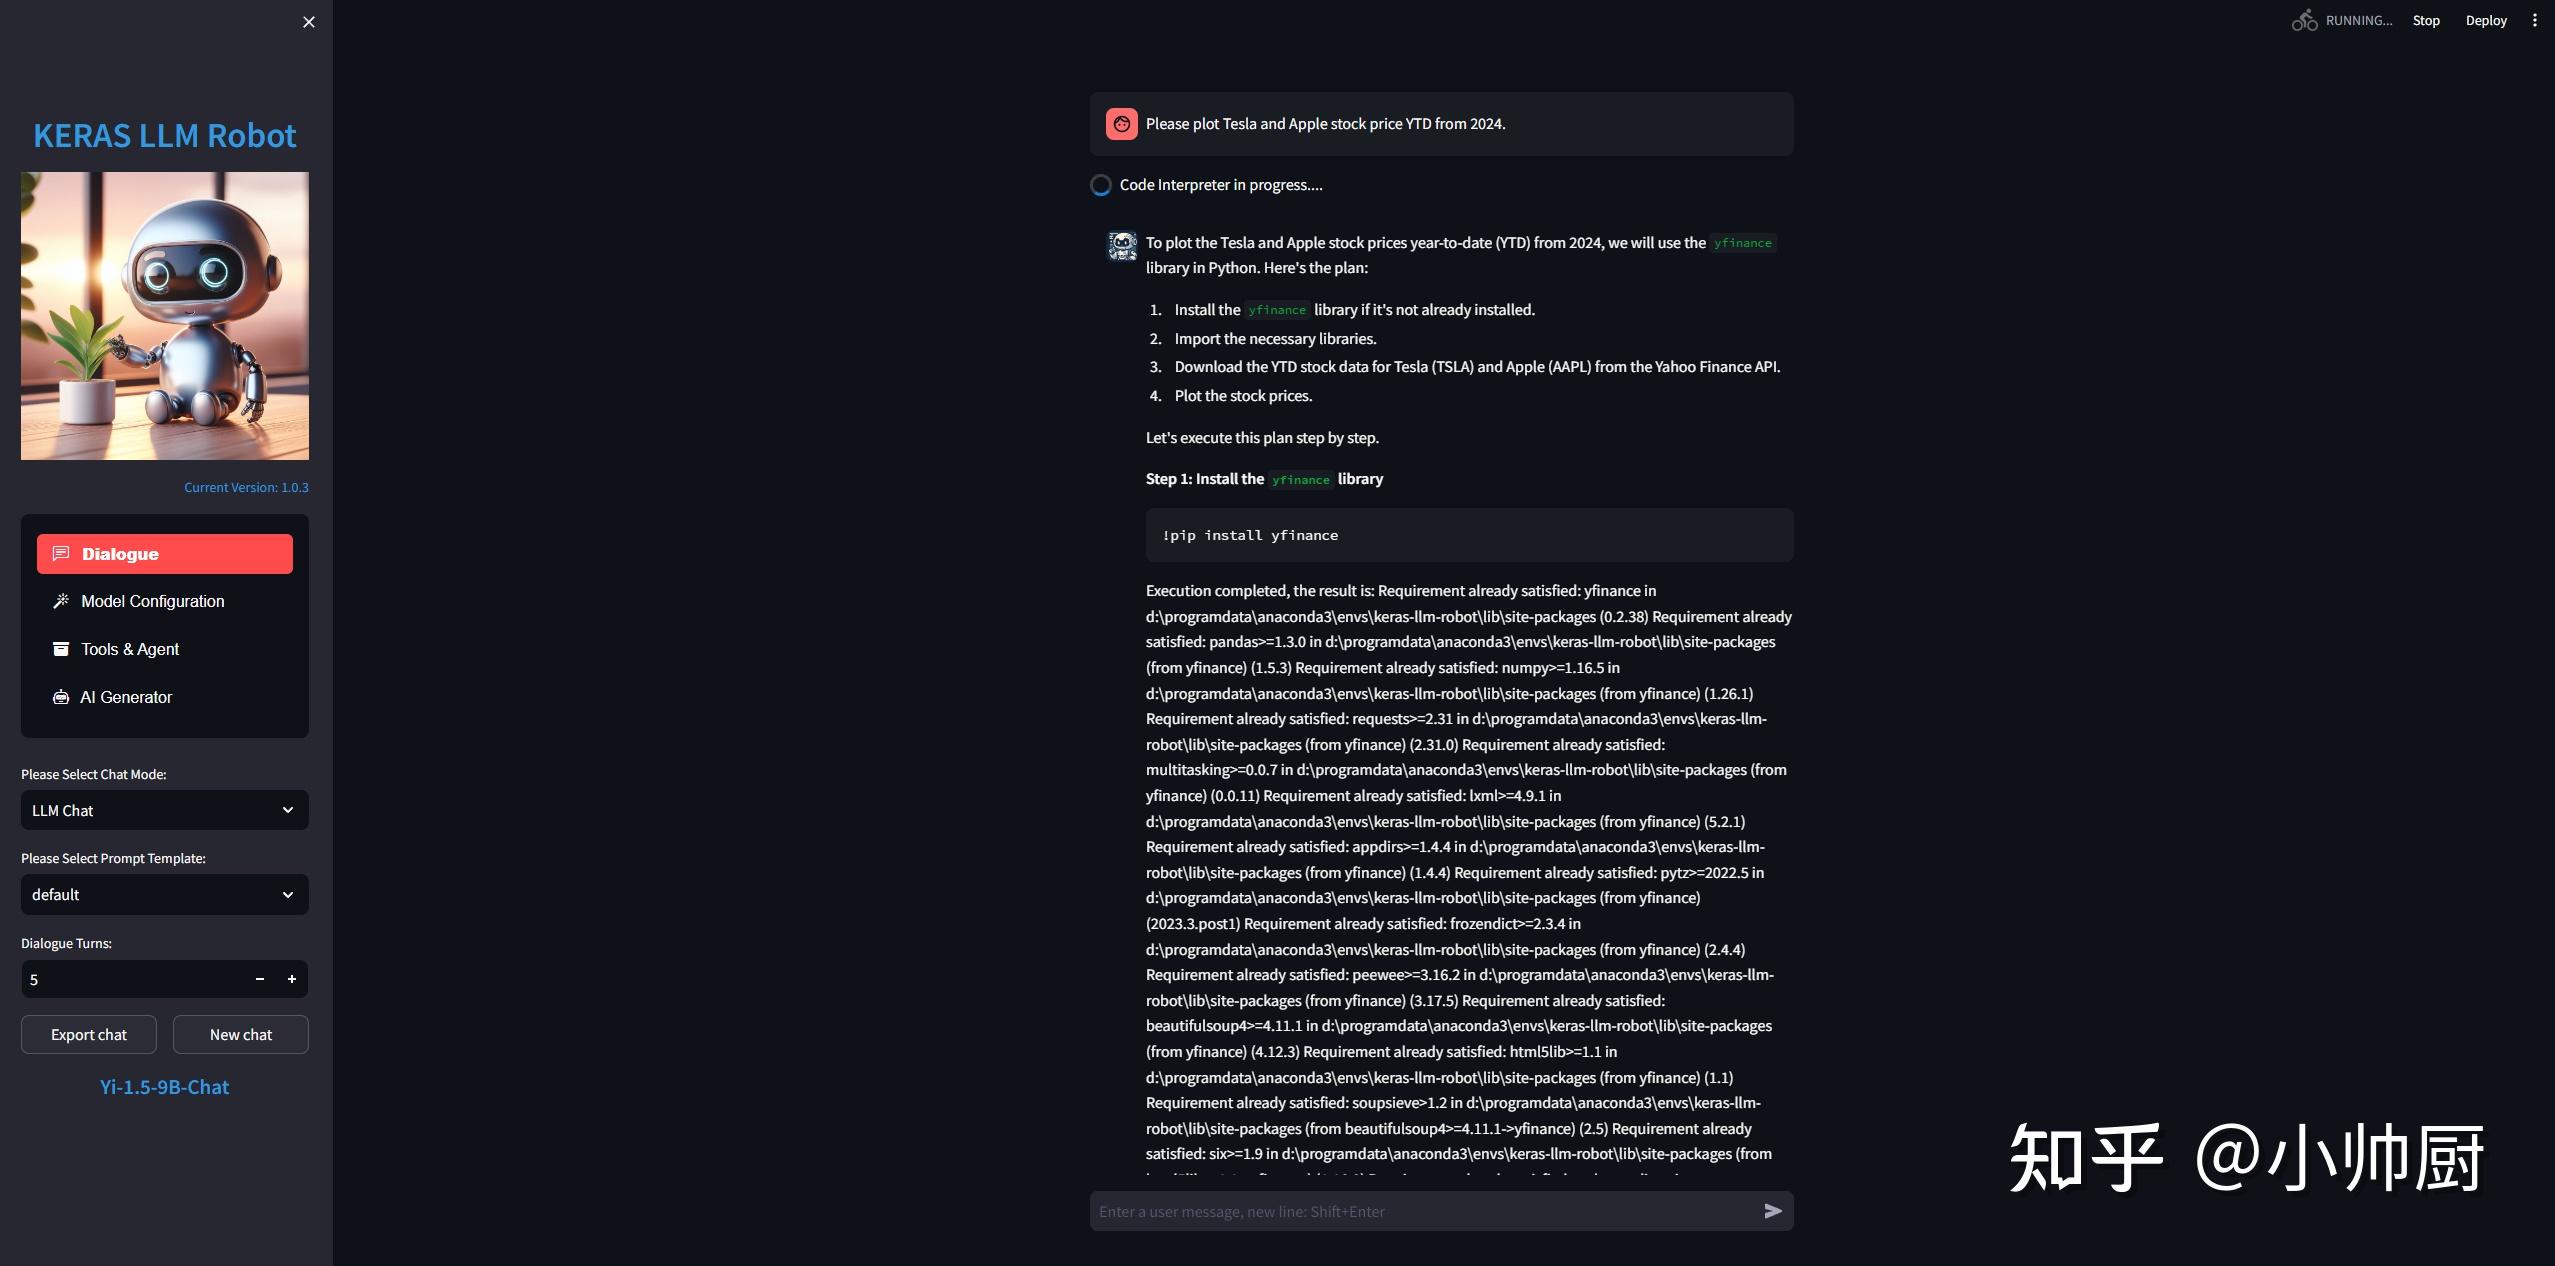Click the Export chat button
This screenshot has height=1266, width=2555.
pyautogui.click(x=89, y=1035)
